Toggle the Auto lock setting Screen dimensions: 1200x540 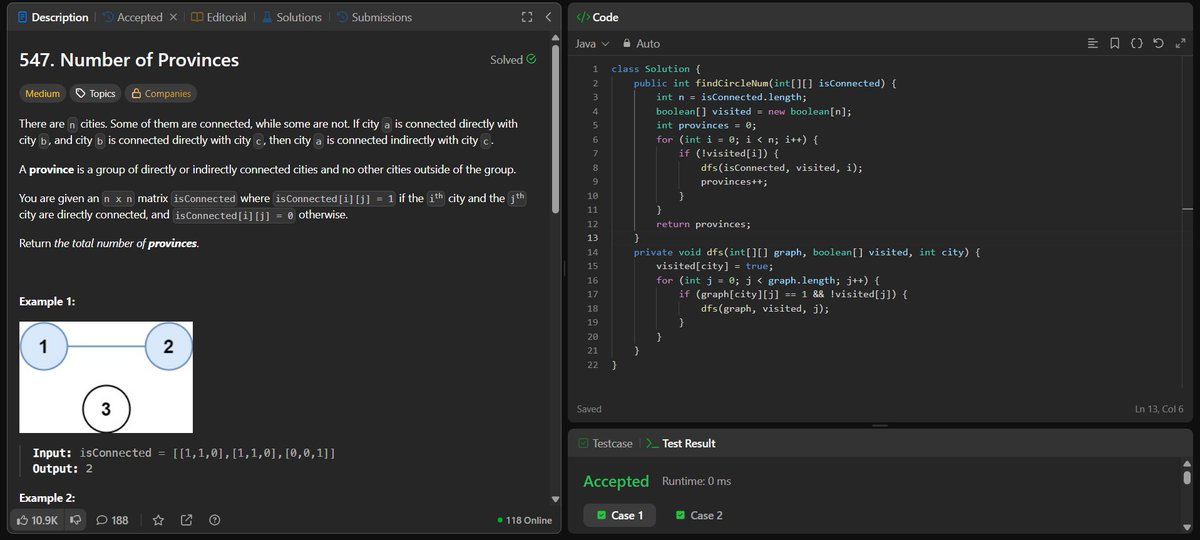641,44
